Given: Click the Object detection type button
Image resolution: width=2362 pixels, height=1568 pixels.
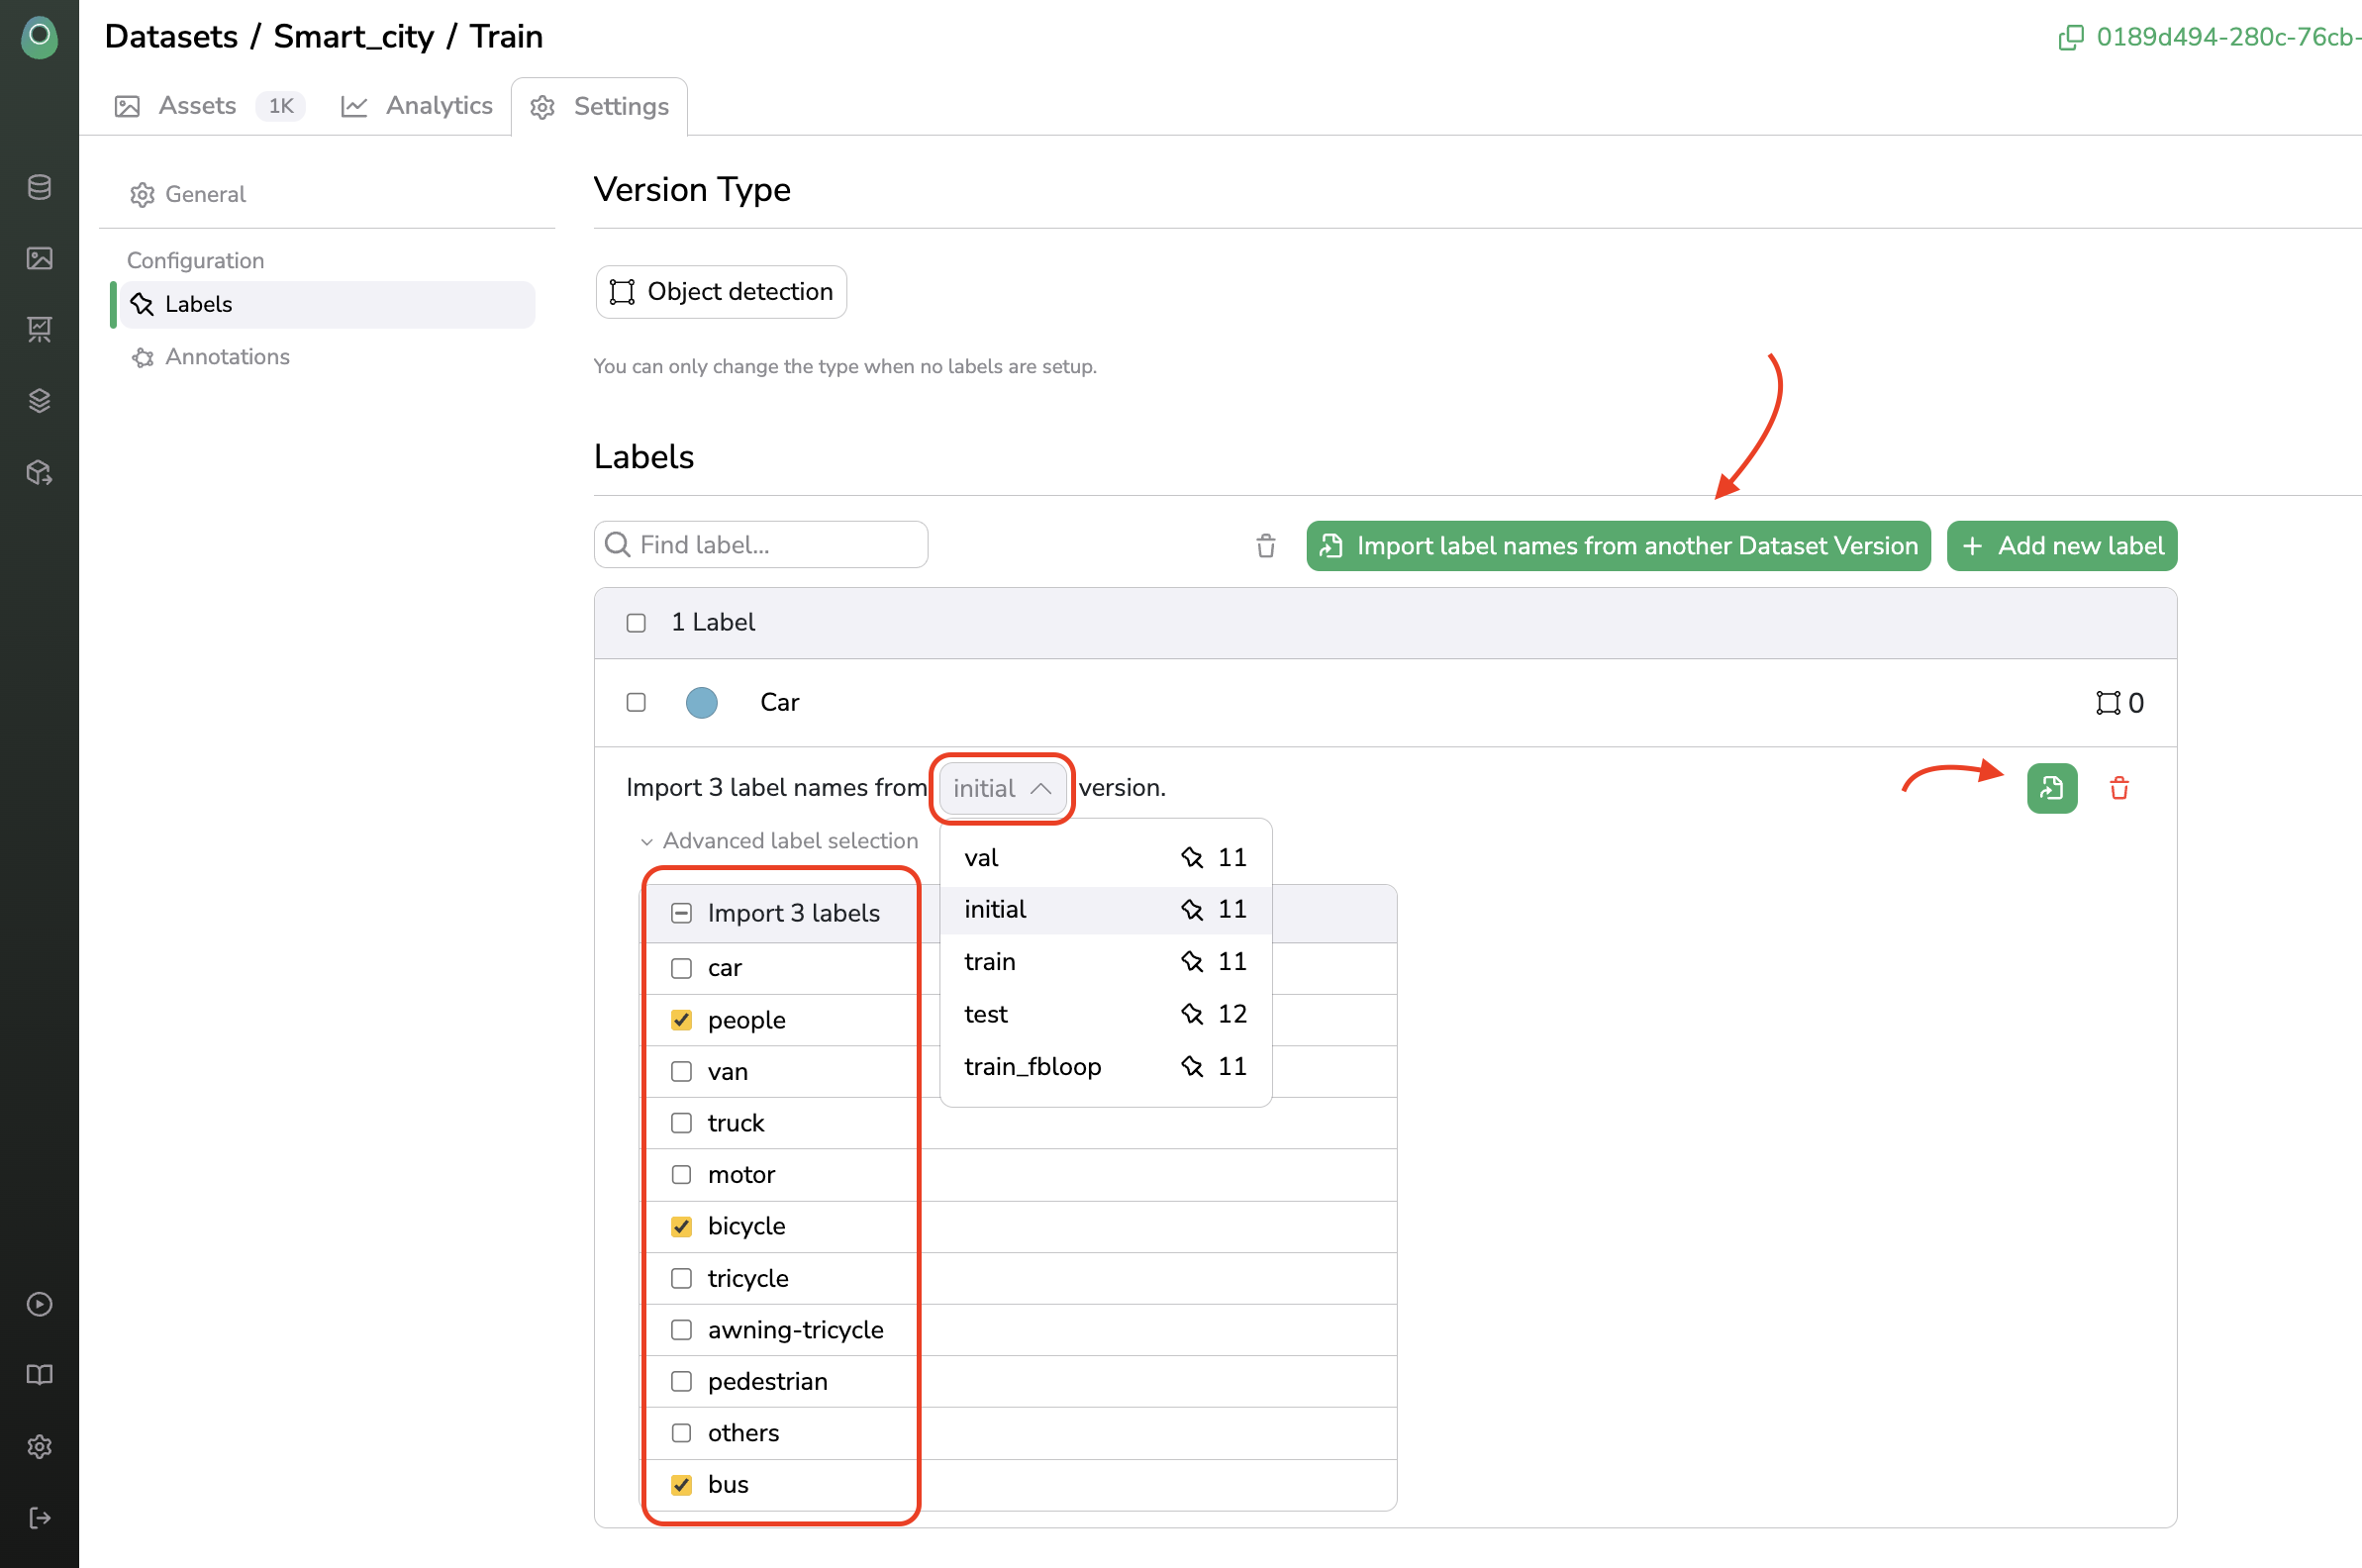Looking at the screenshot, I should tap(721, 292).
